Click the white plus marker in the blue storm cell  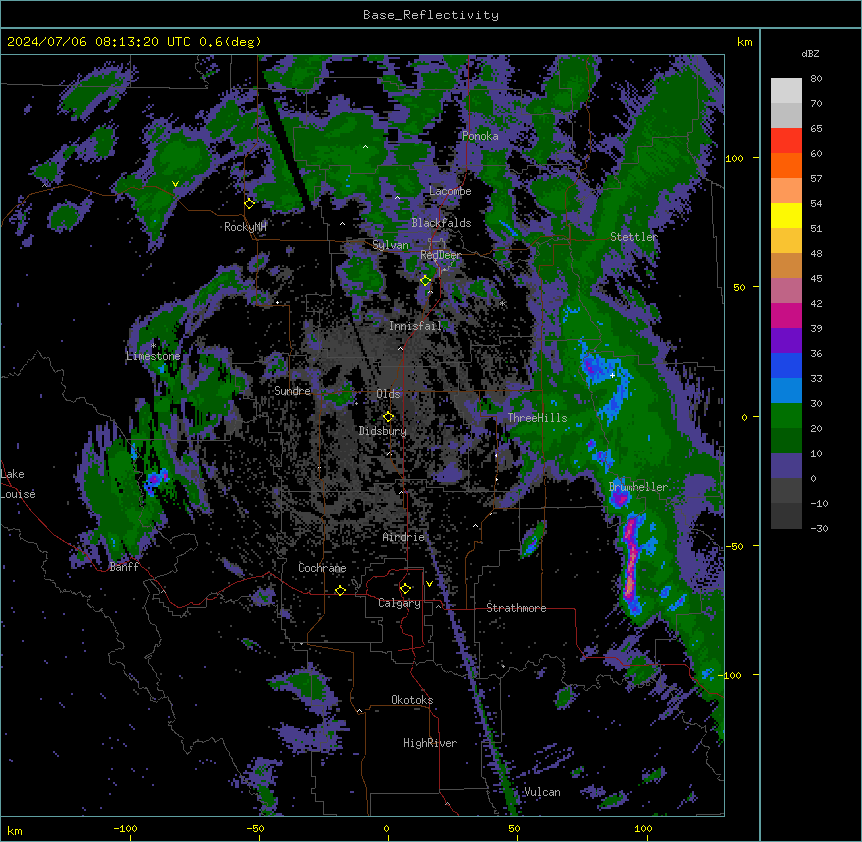[612, 375]
